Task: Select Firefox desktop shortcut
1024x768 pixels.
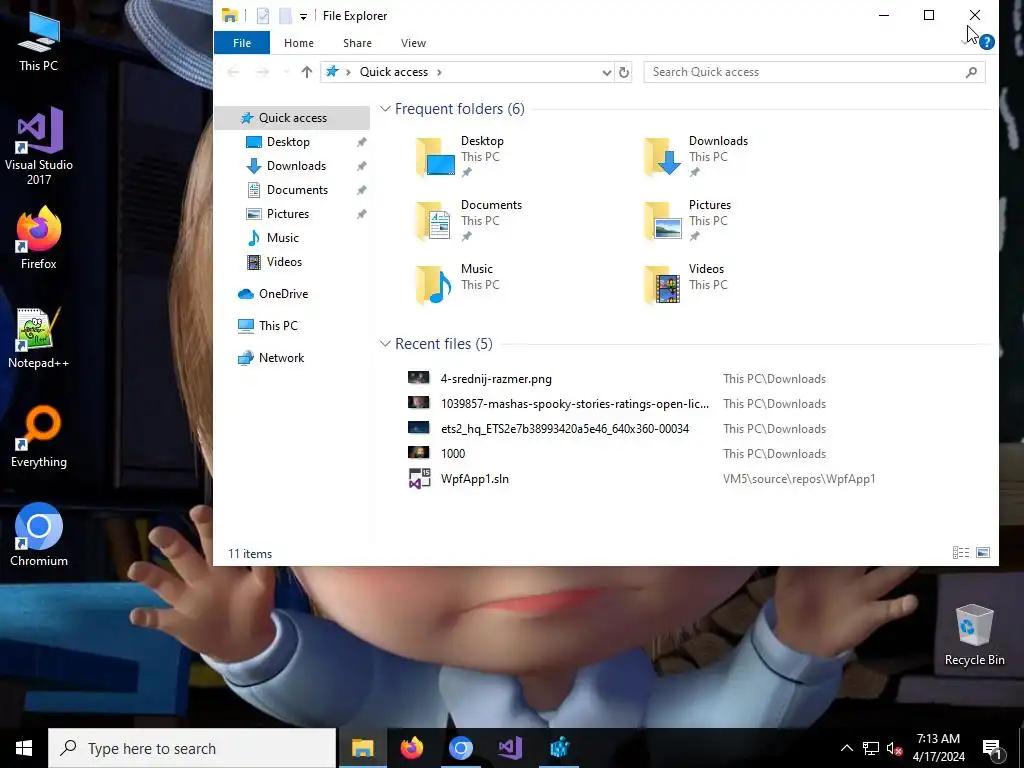Action: tap(39, 238)
